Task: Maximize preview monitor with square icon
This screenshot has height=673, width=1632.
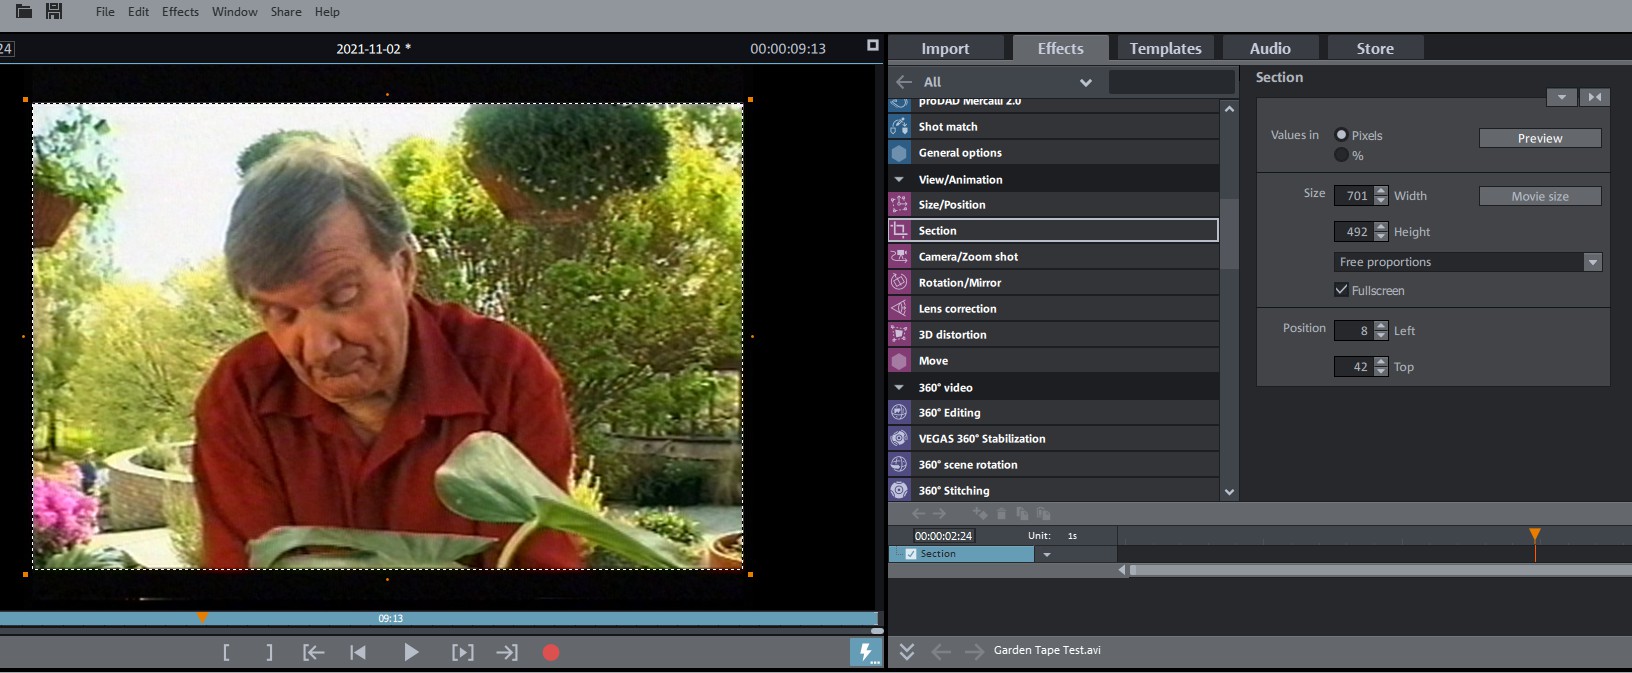Action: coord(872,45)
